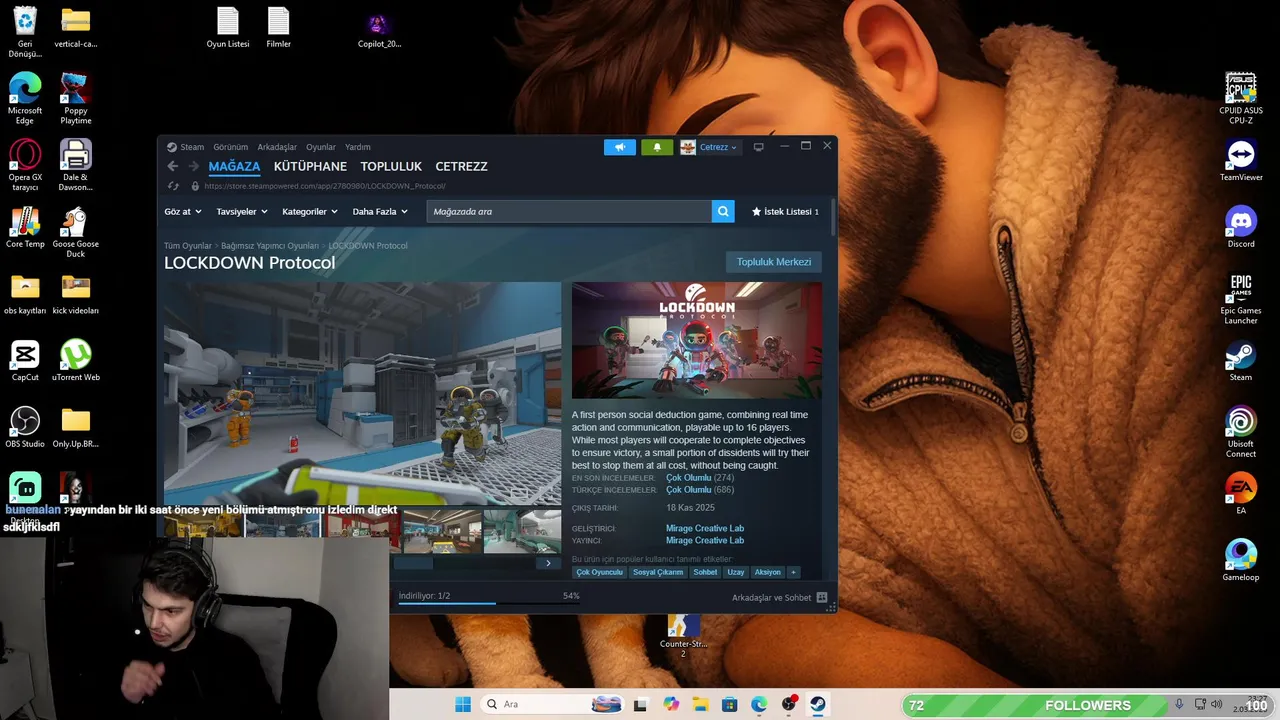Open Friends and Chat grid icon
Image resolution: width=1280 pixels, height=720 pixels.
pyautogui.click(x=822, y=597)
